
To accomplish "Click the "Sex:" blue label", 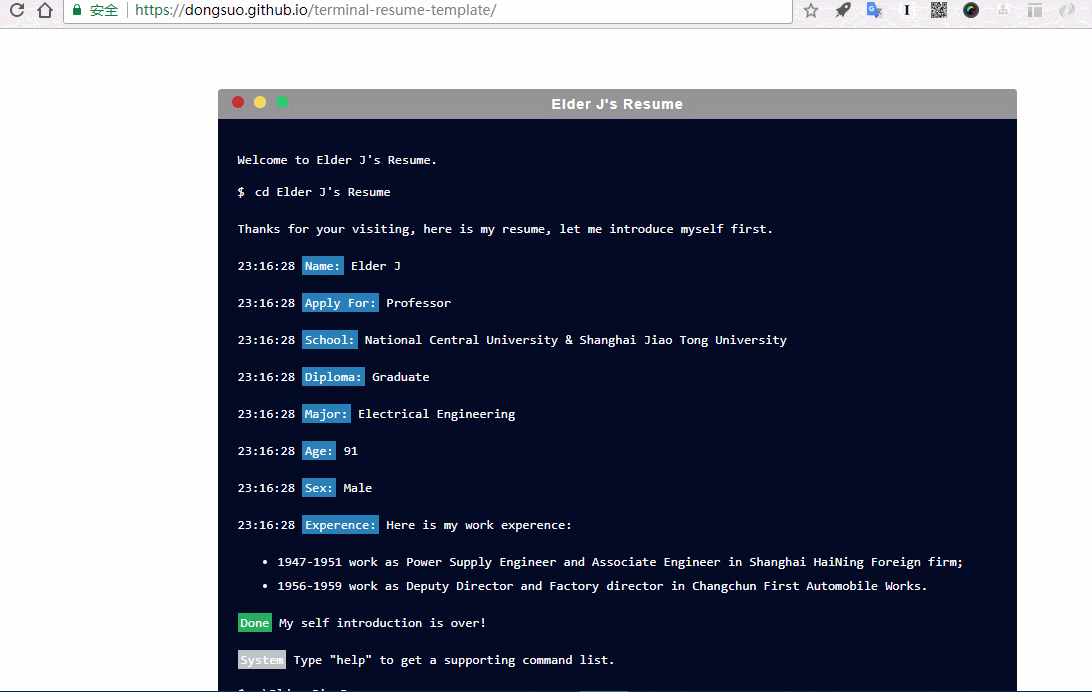I will [x=319, y=488].
